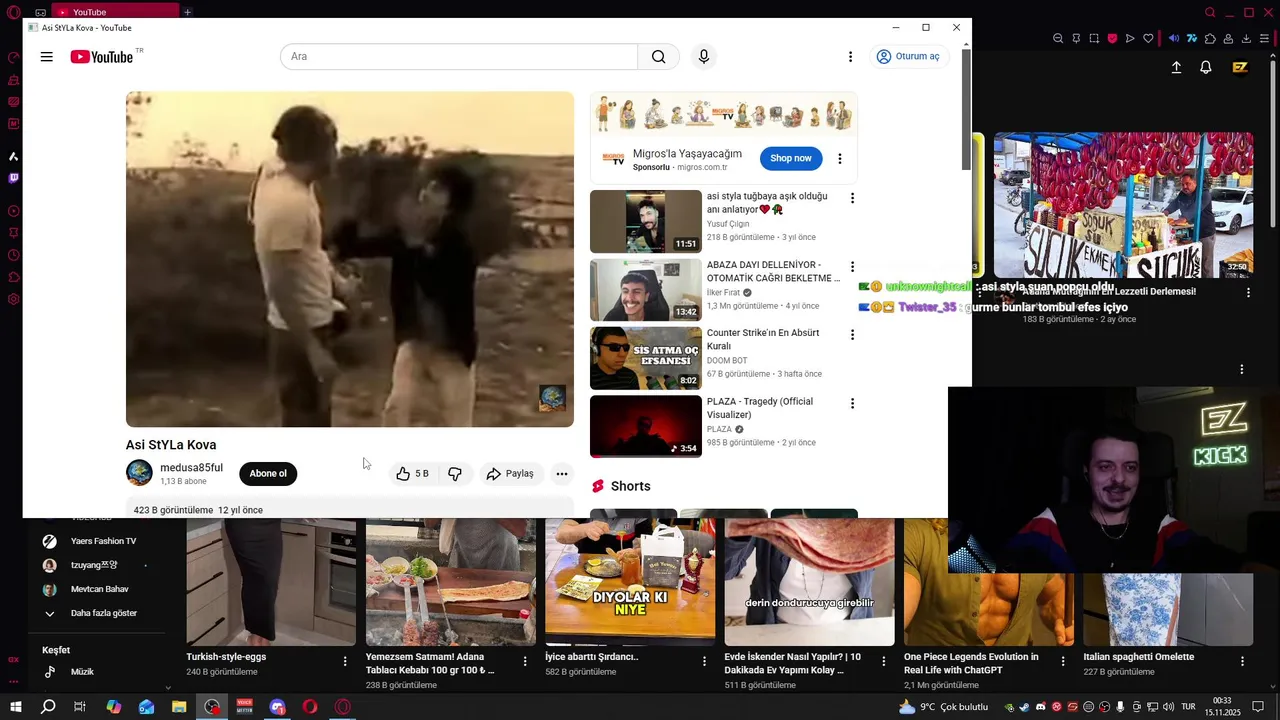Play ABAZA DAYI DELLENİYOR thumbnail
The width and height of the screenshot is (1280, 720).
click(646, 290)
